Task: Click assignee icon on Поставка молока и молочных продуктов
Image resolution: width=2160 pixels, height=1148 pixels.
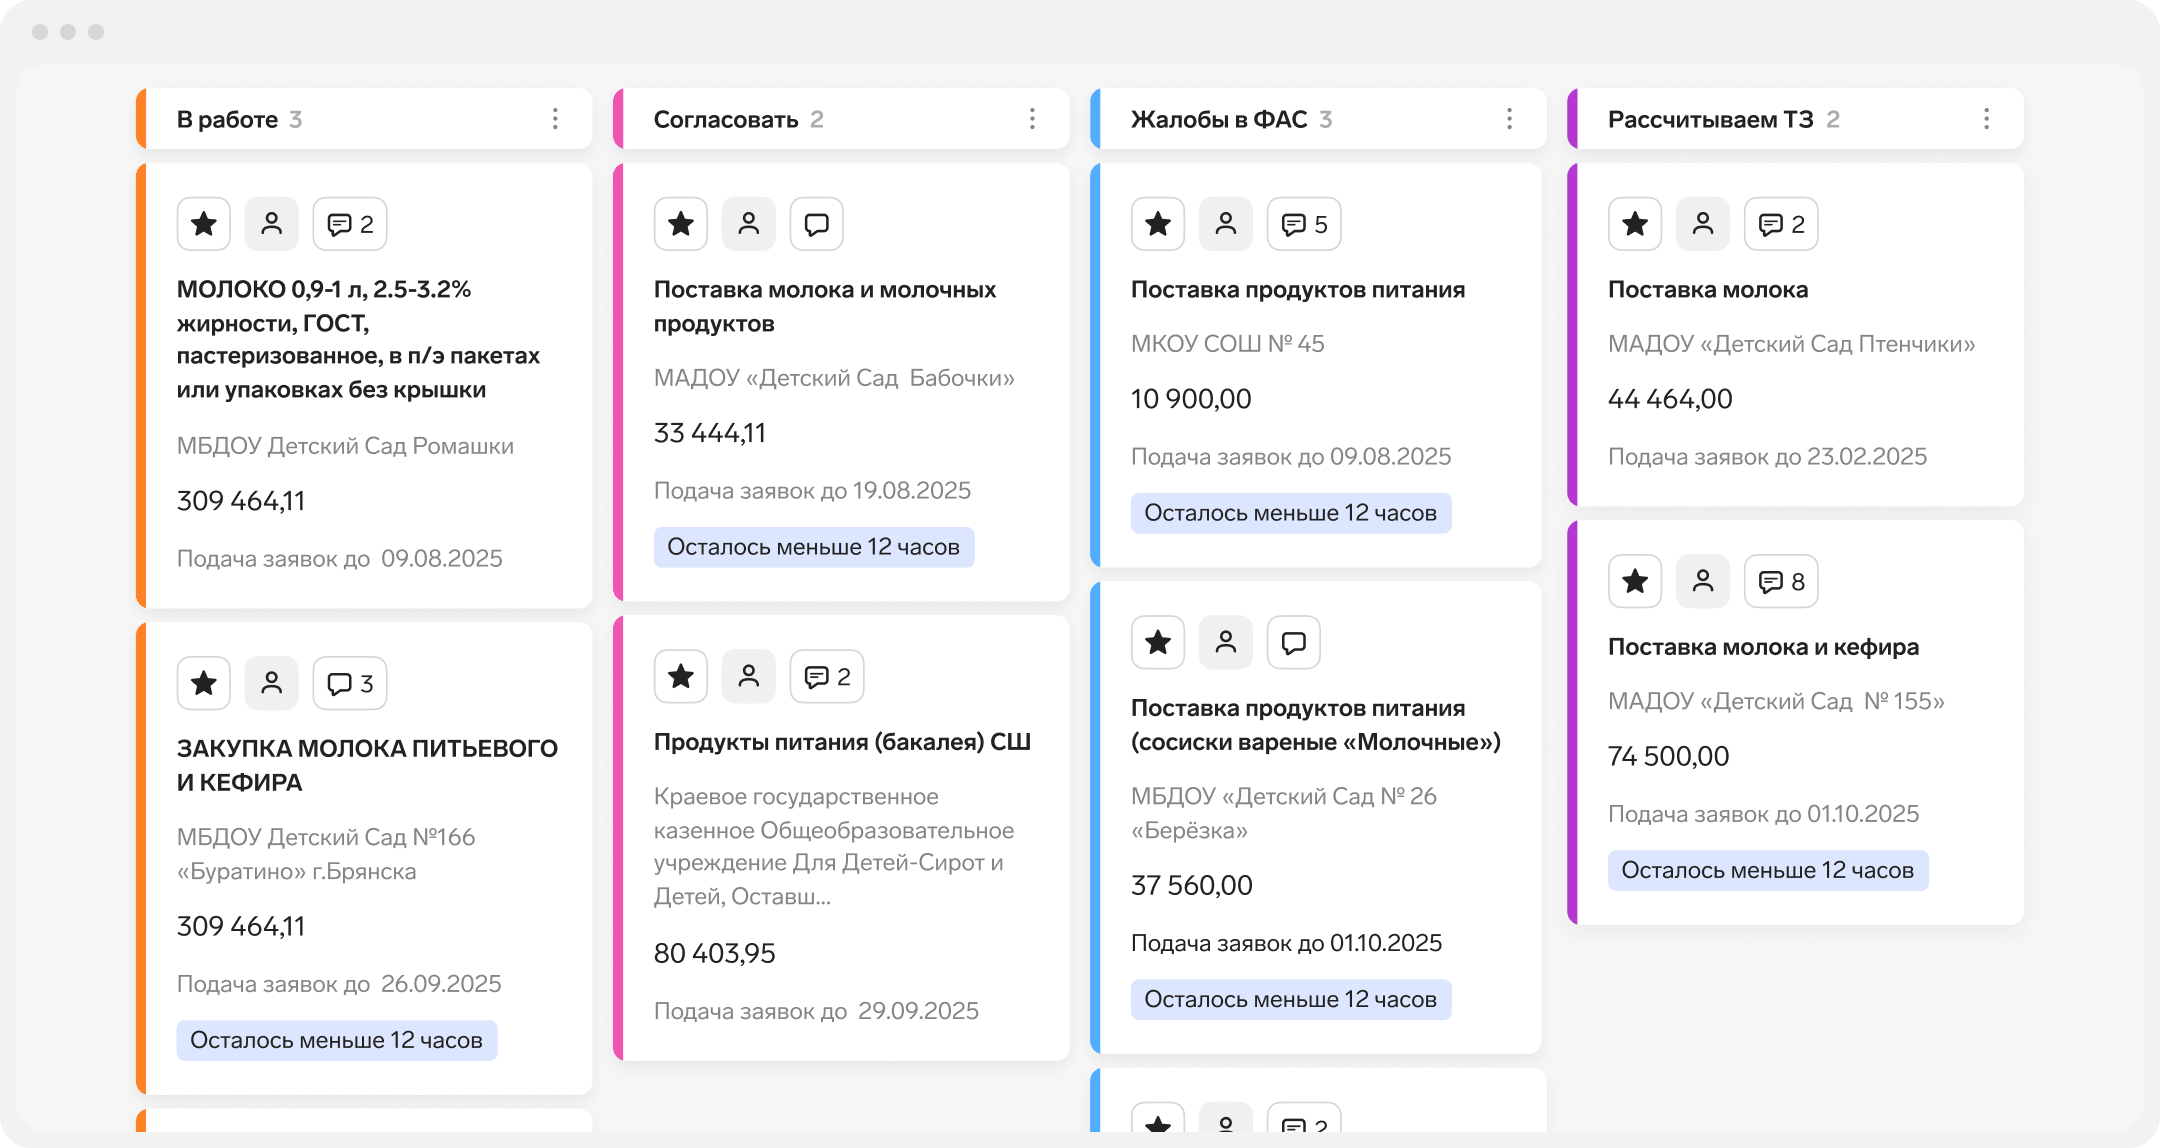Action: tap(748, 224)
